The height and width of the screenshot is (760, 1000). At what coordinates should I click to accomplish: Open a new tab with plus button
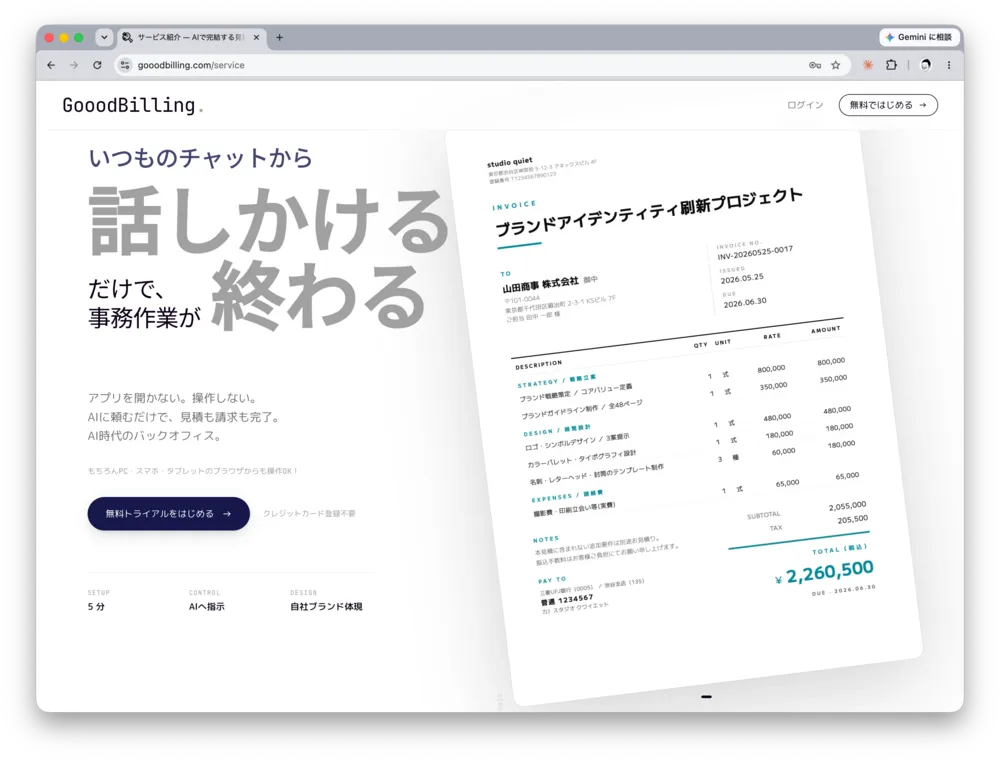click(x=279, y=38)
